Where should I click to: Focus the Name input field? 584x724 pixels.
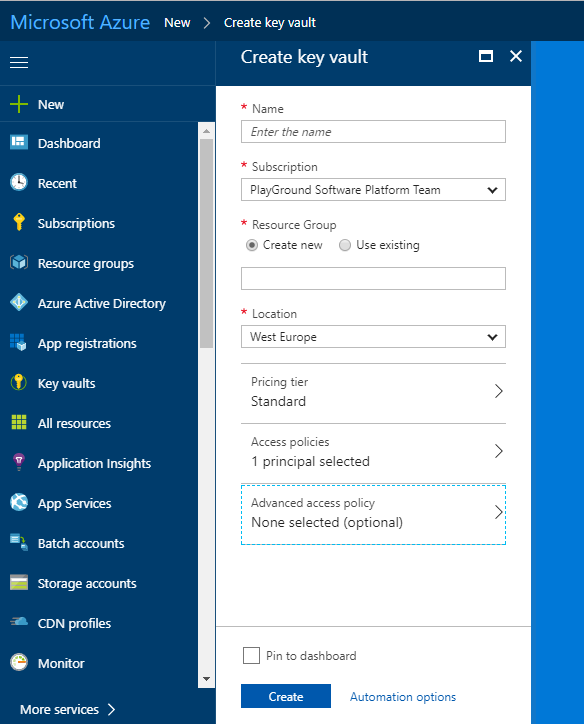click(x=373, y=132)
